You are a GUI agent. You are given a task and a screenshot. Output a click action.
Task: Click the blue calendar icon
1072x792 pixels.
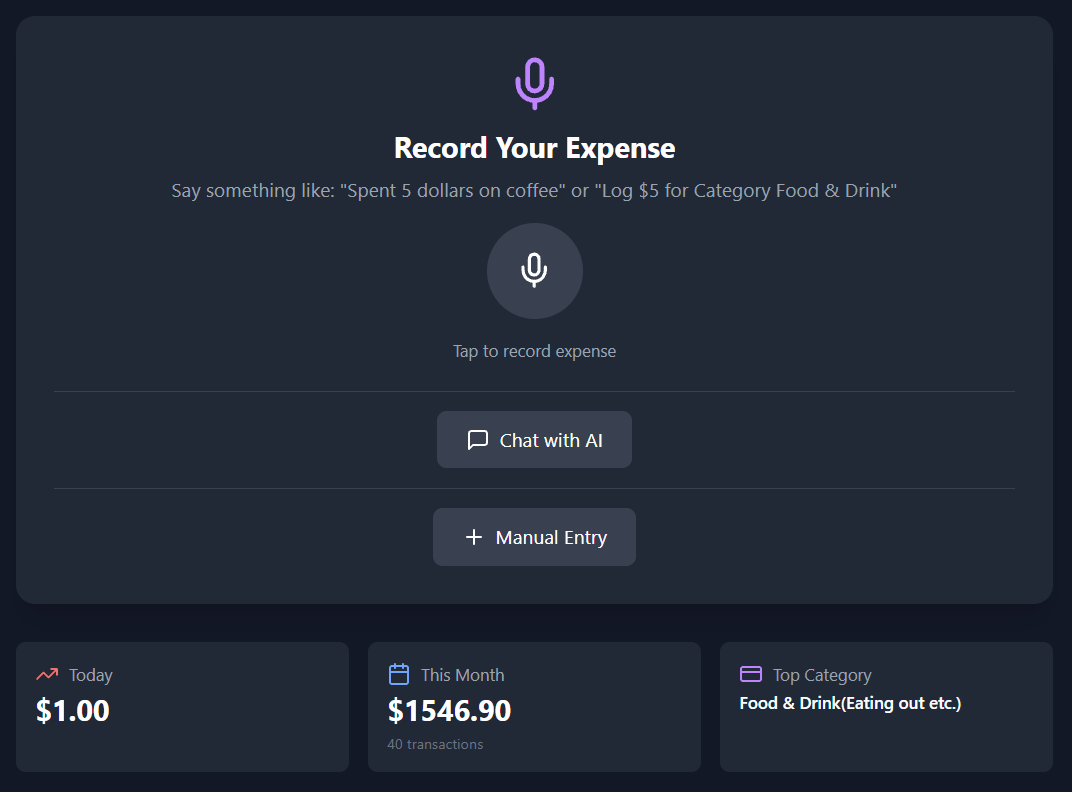click(x=399, y=674)
